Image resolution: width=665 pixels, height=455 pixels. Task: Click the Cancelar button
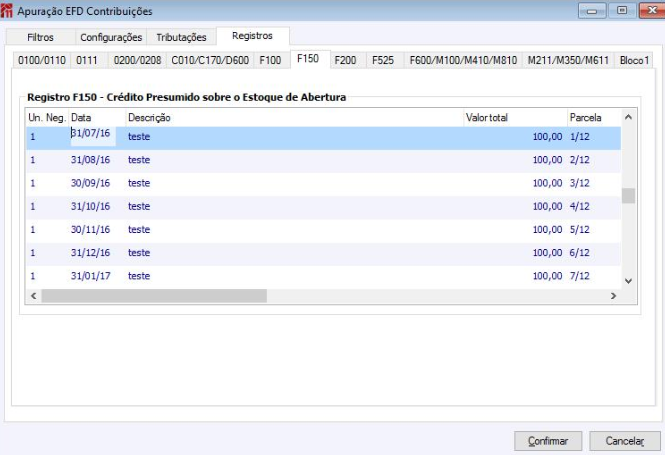coord(625,441)
